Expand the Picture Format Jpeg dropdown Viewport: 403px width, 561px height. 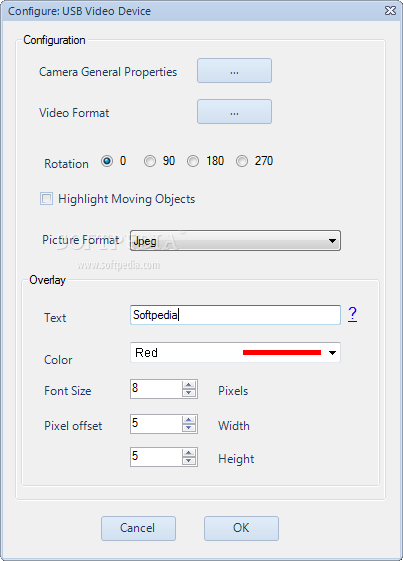pyautogui.click(x=235, y=241)
